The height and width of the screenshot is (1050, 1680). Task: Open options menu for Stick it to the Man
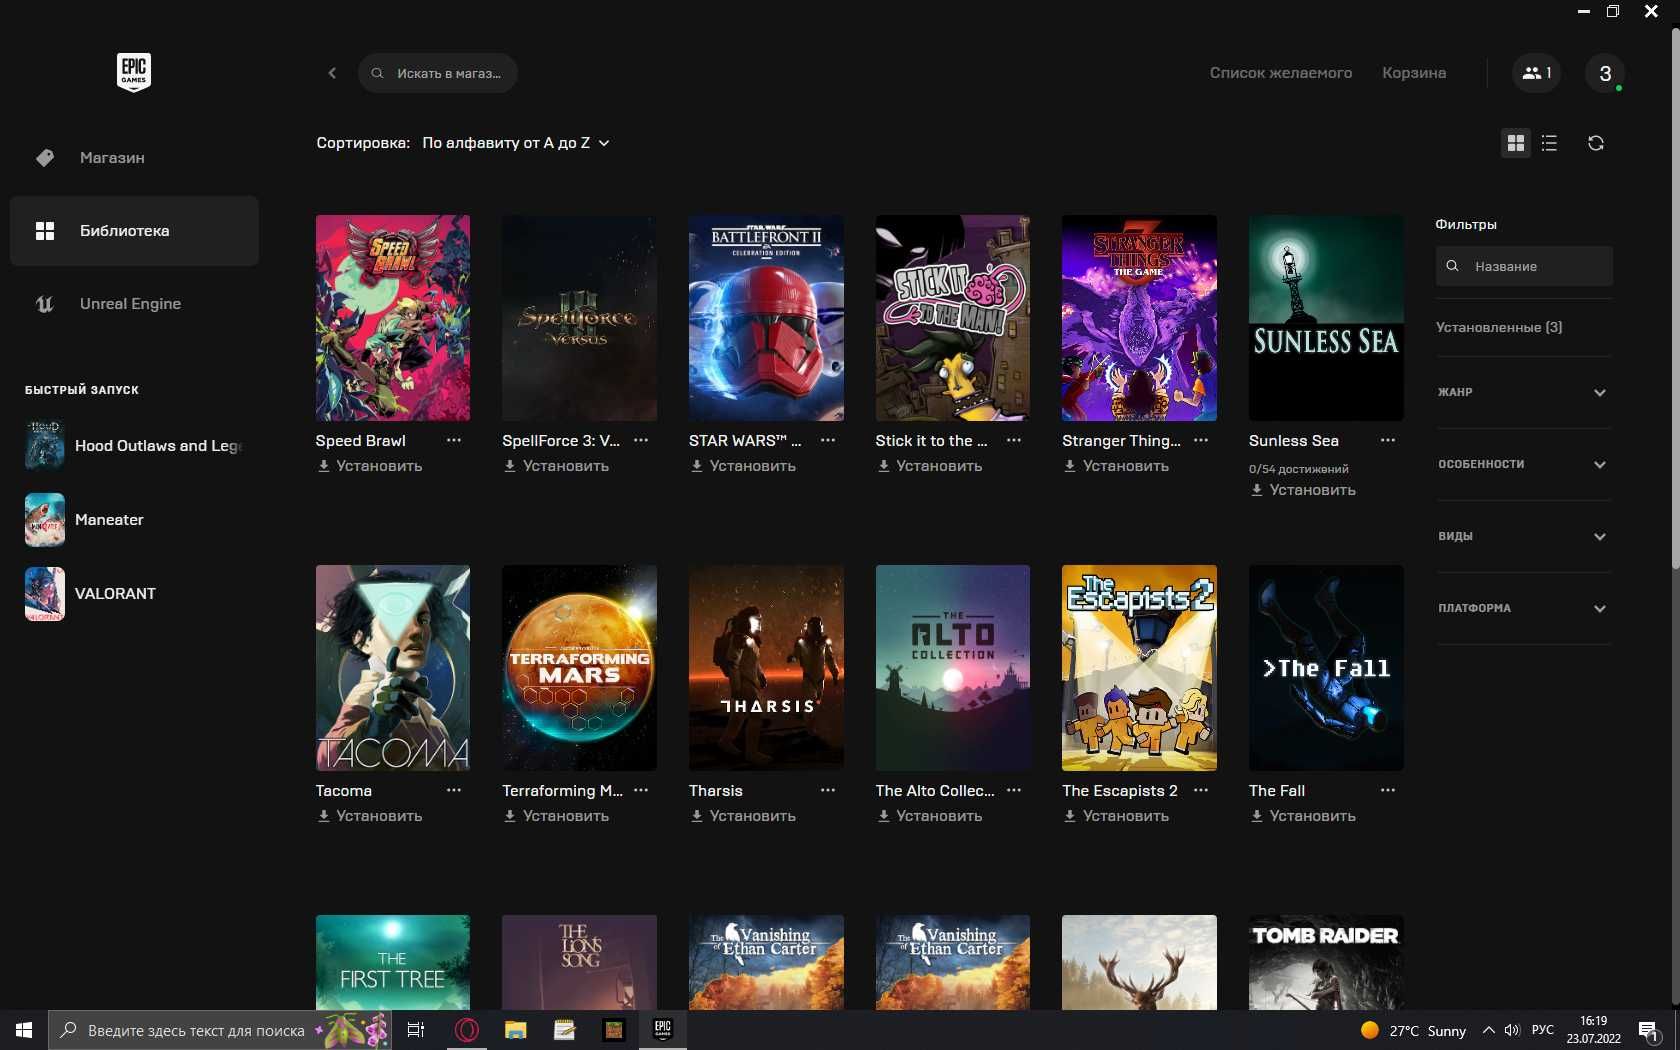[x=1014, y=440]
